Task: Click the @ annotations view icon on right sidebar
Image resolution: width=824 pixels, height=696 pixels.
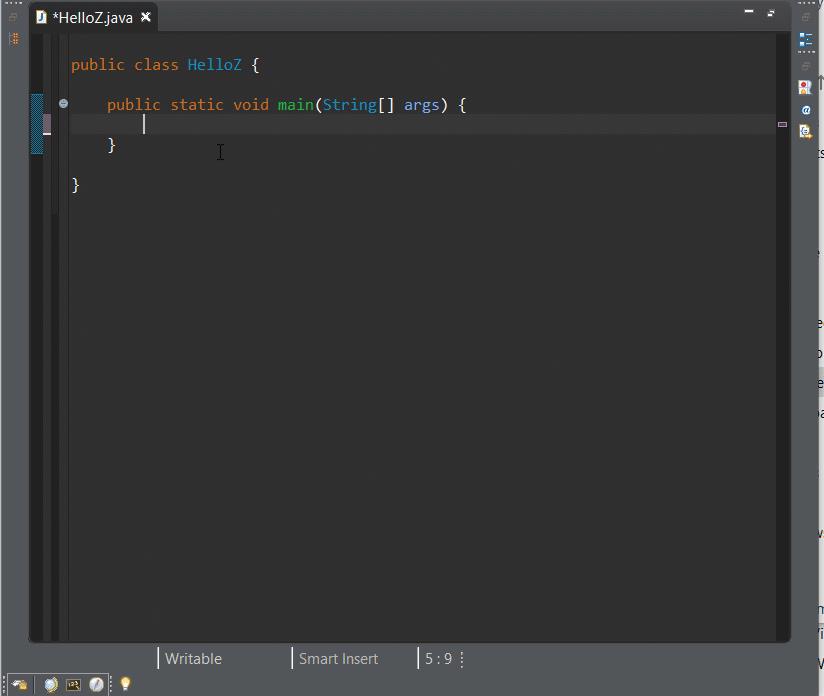Action: click(x=806, y=110)
